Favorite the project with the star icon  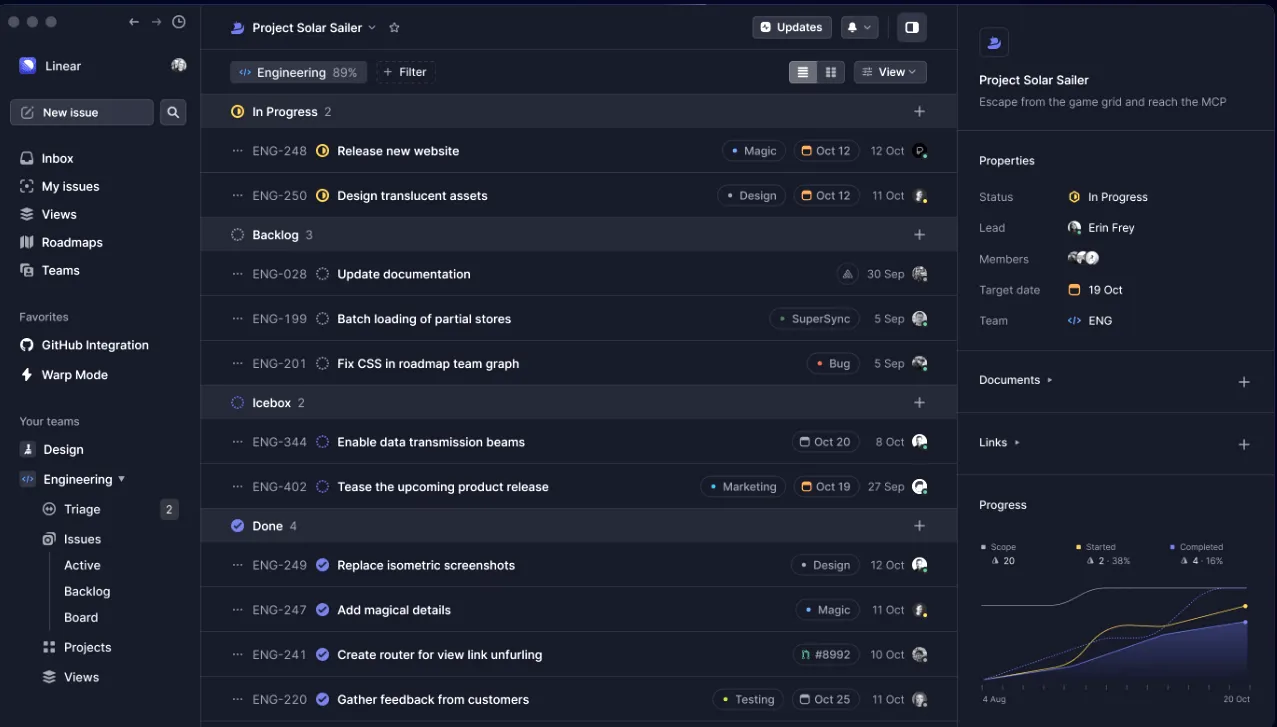tap(394, 28)
